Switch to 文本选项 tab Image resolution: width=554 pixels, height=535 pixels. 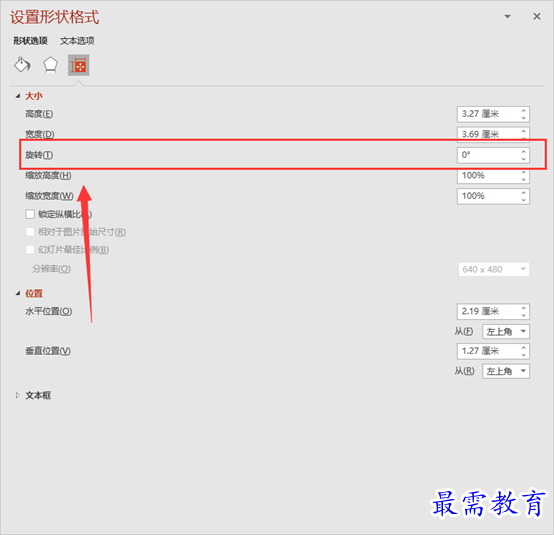coord(77,41)
